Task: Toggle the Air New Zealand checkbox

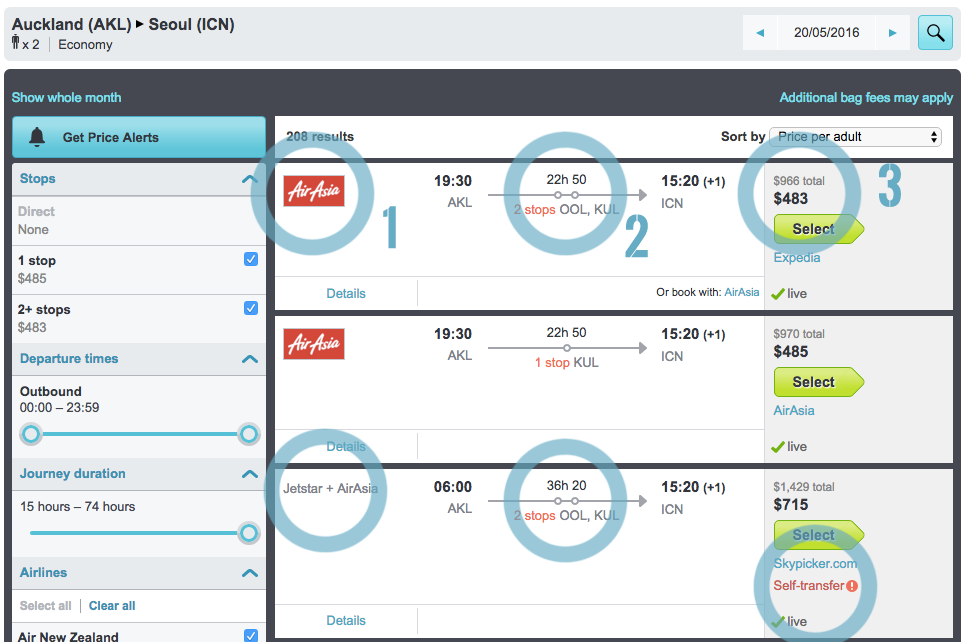Action: pyautogui.click(x=251, y=635)
